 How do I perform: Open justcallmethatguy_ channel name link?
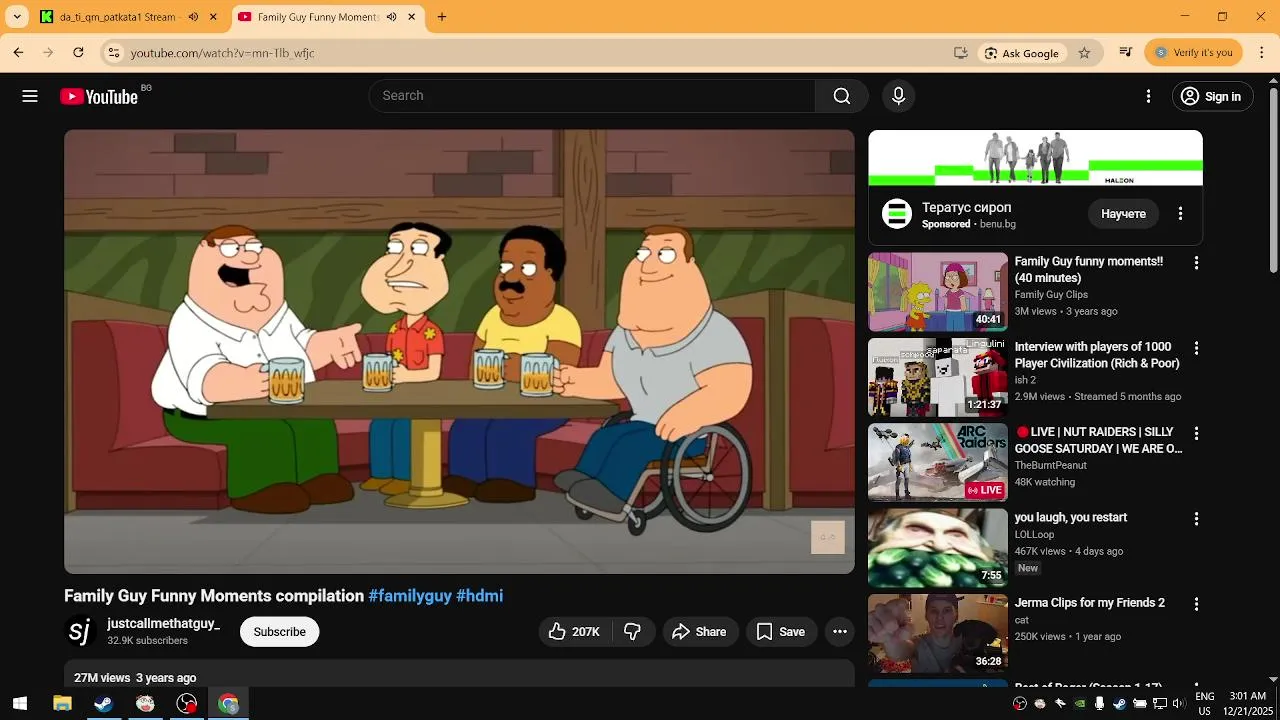[x=163, y=624]
